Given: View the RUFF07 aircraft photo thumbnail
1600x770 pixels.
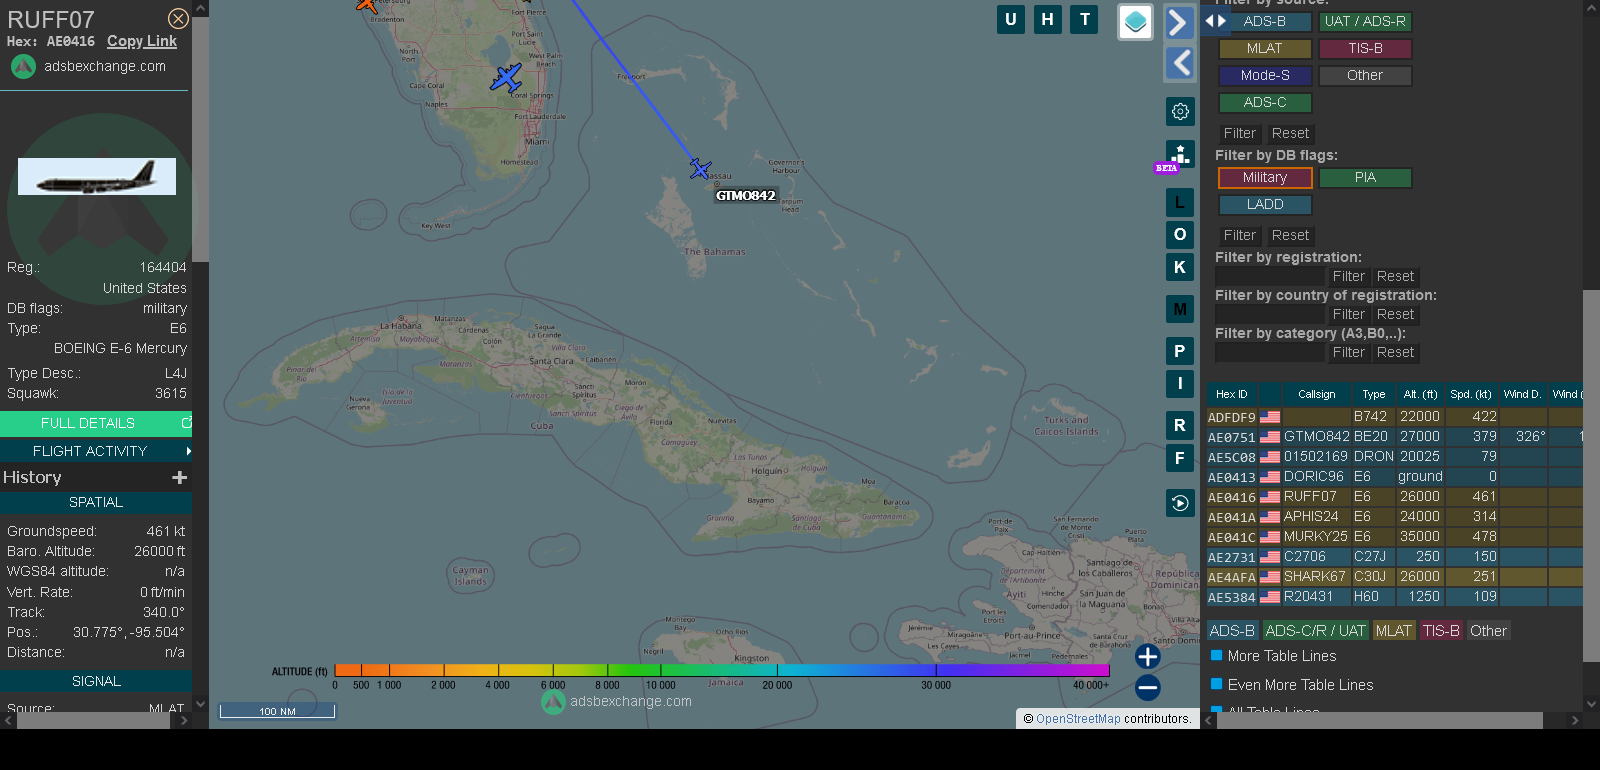Looking at the screenshot, I should (x=97, y=176).
